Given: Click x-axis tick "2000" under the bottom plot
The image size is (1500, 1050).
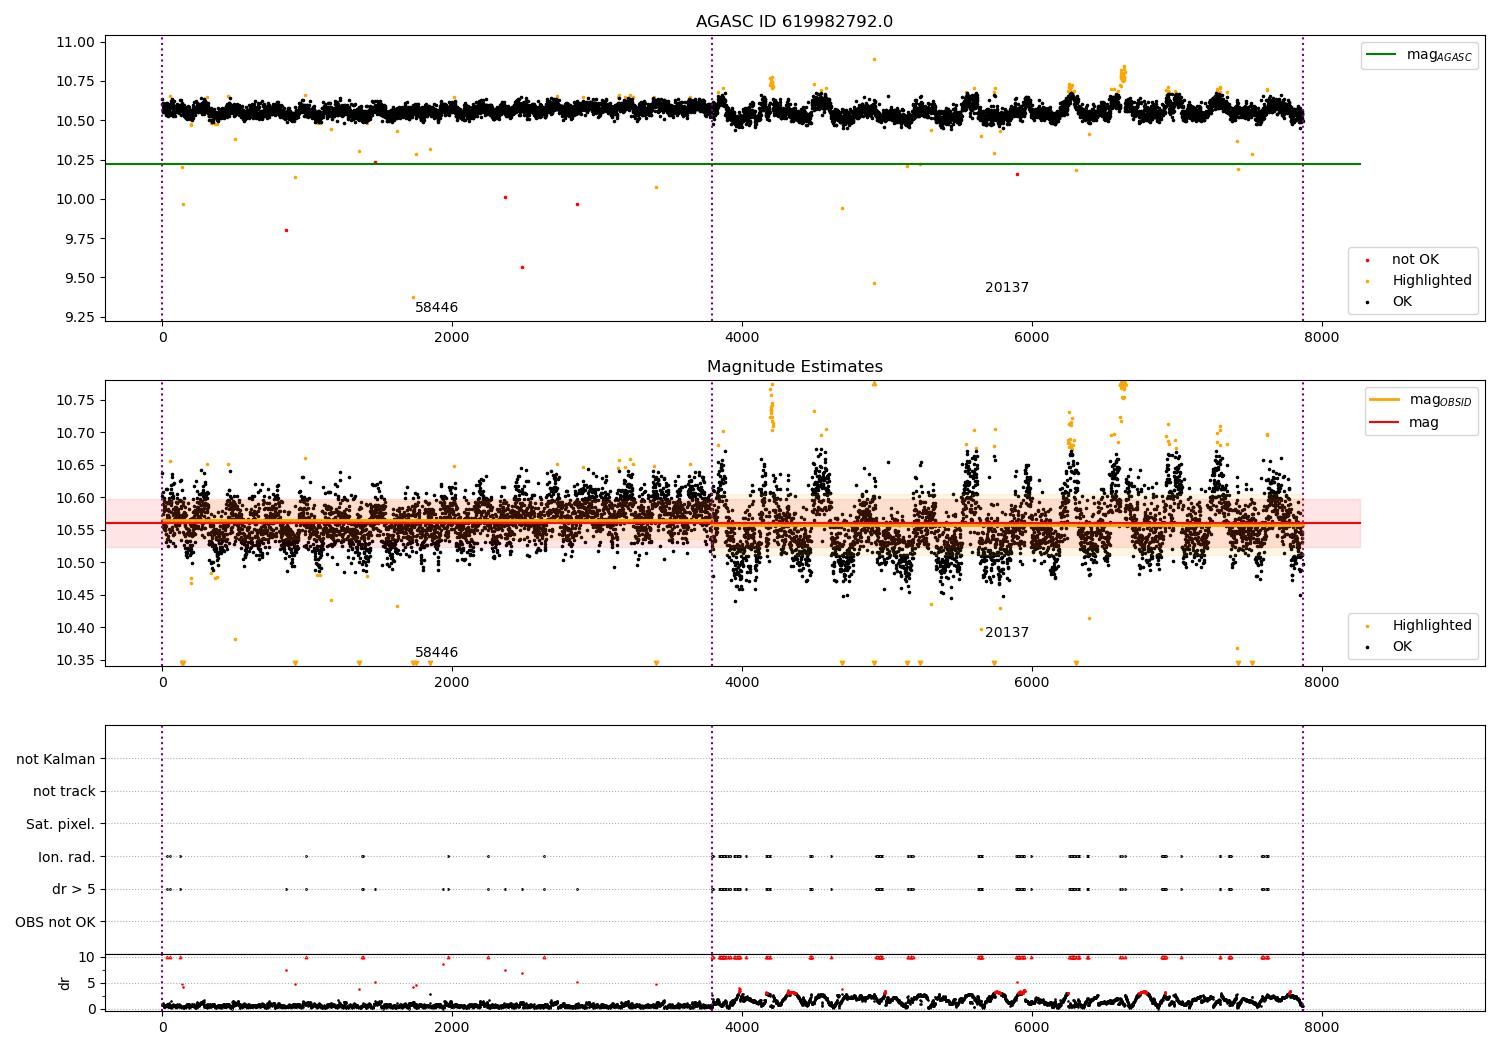Looking at the screenshot, I should pyautogui.click(x=452, y=1027).
